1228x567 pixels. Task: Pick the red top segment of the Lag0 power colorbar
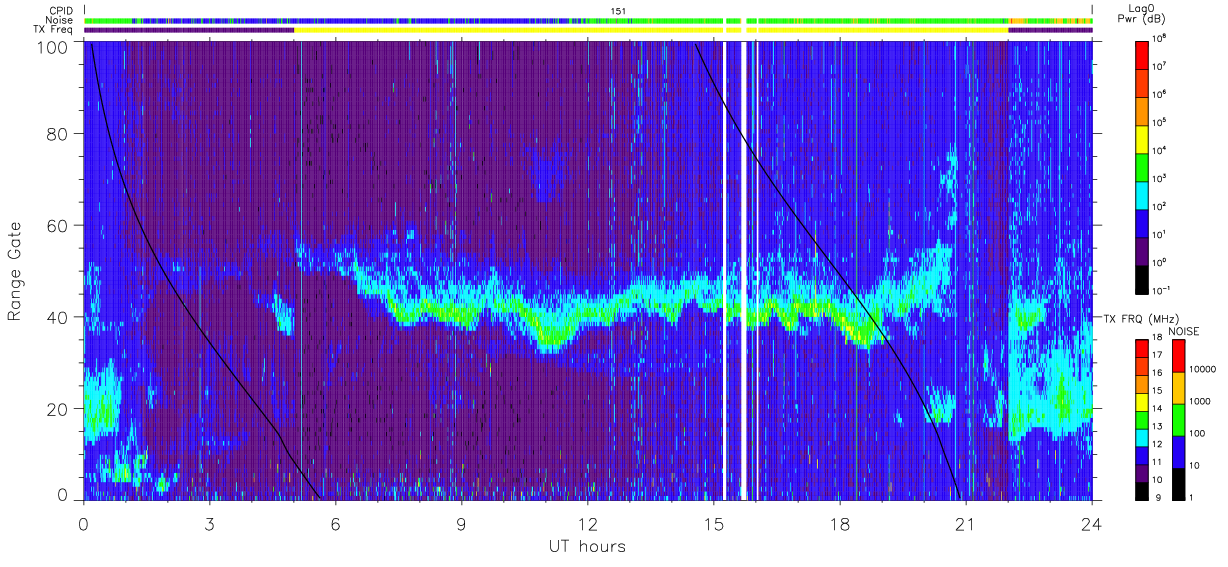(x=1141, y=53)
